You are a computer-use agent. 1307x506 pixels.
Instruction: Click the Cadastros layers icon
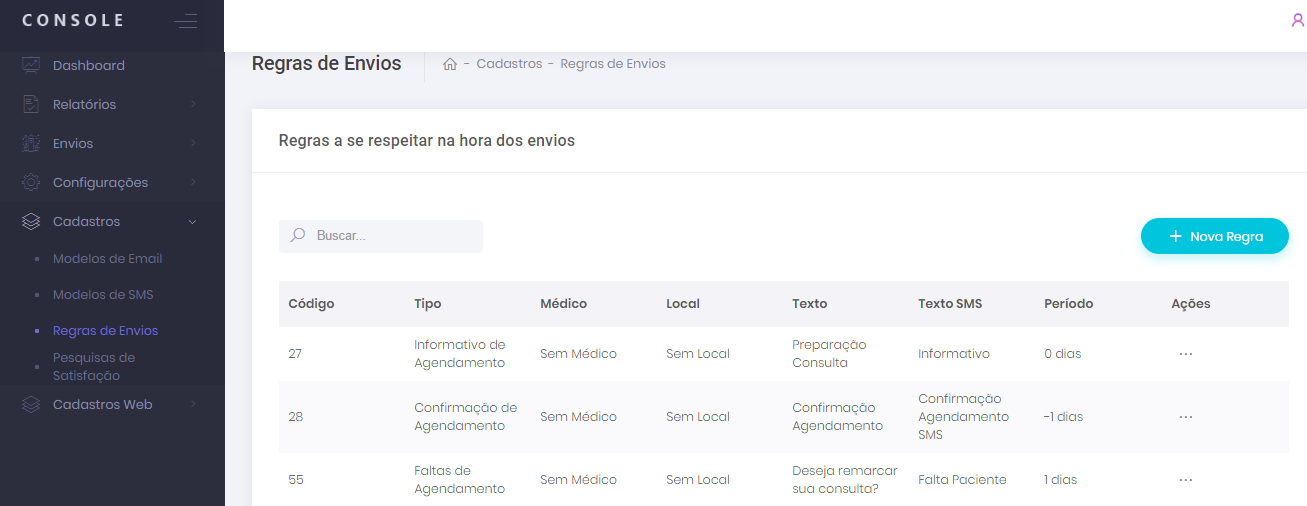tap(31, 221)
